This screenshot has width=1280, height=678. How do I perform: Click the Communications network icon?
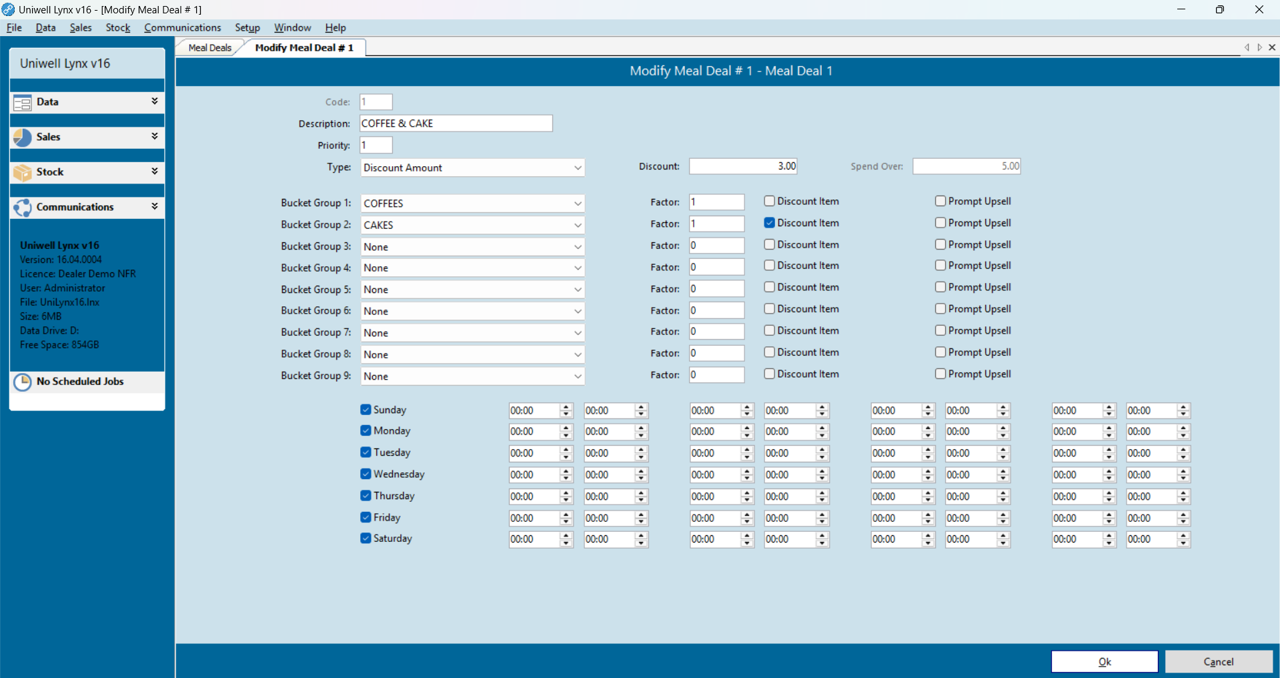click(x=22, y=207)
